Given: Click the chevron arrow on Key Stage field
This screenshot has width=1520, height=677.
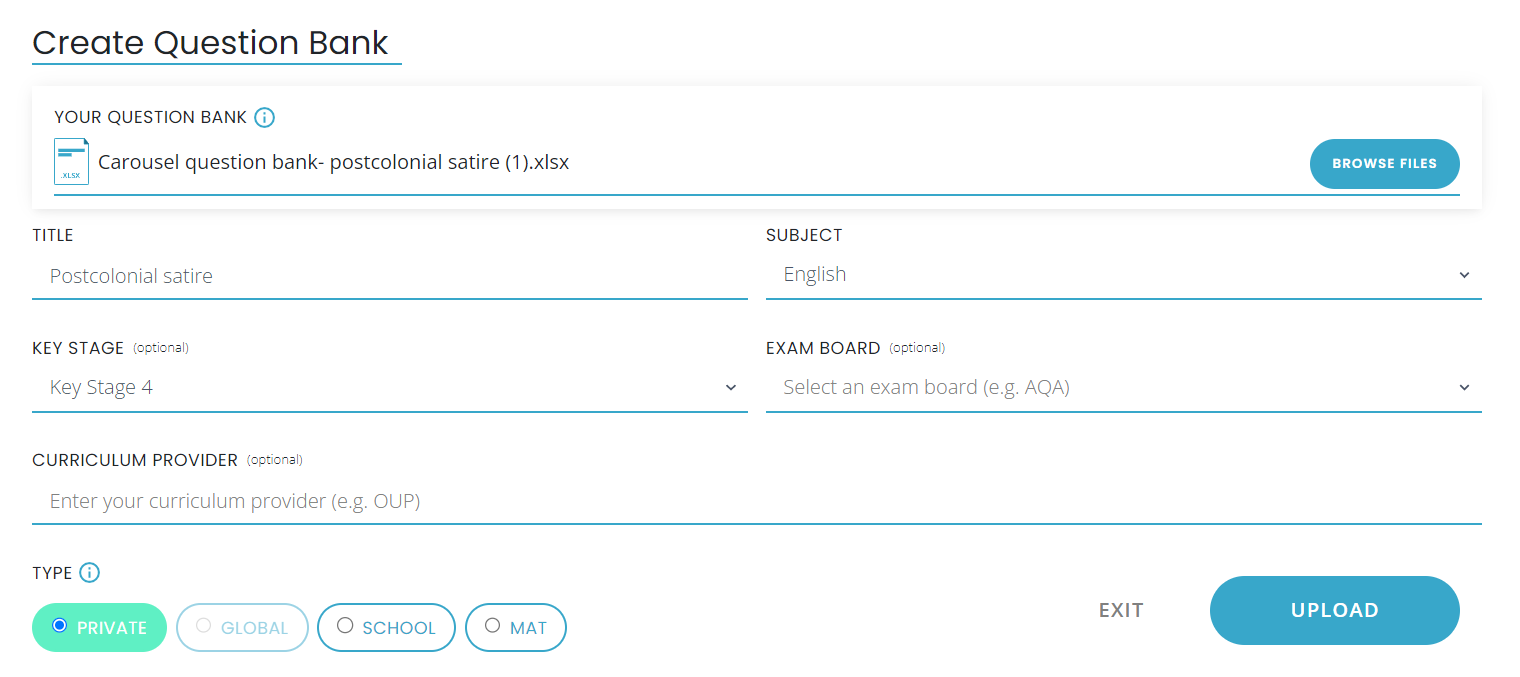Looking at the screenshot, I should coord(731,387).
